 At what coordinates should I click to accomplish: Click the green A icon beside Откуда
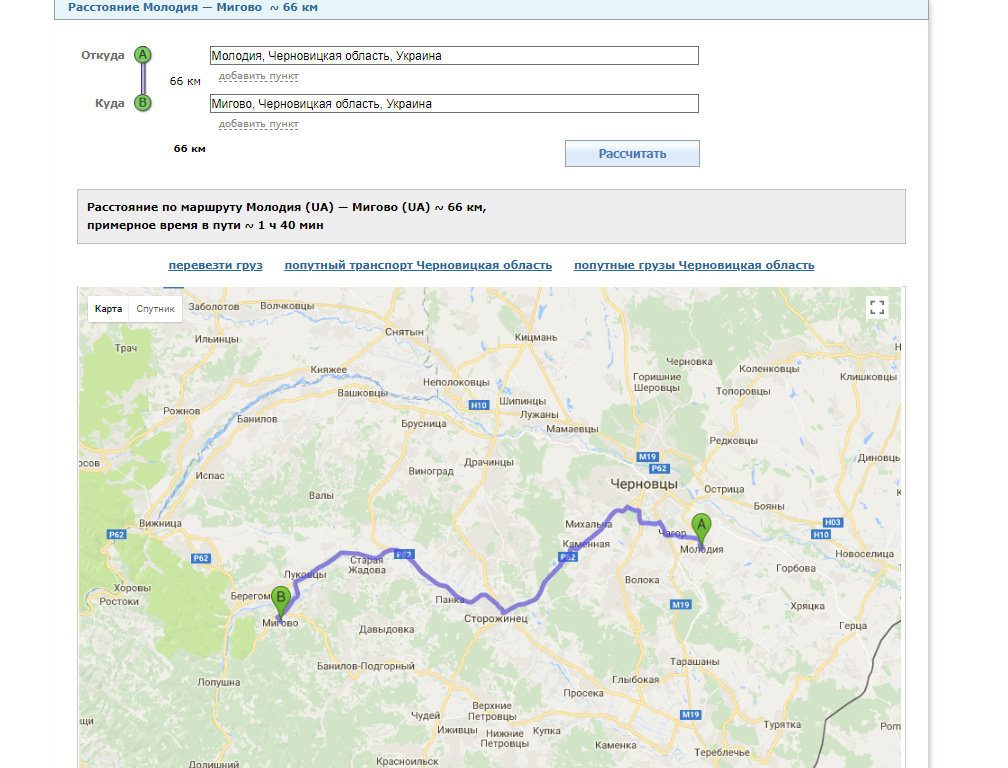pyautogui.click(x=143, y=55)
